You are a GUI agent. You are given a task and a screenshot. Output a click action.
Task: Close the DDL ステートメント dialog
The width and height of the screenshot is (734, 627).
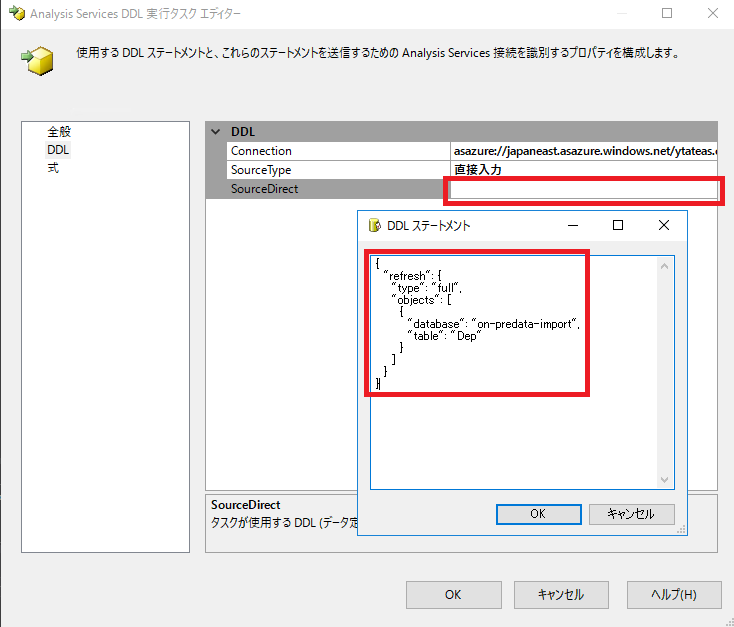[x=663, y=226]
